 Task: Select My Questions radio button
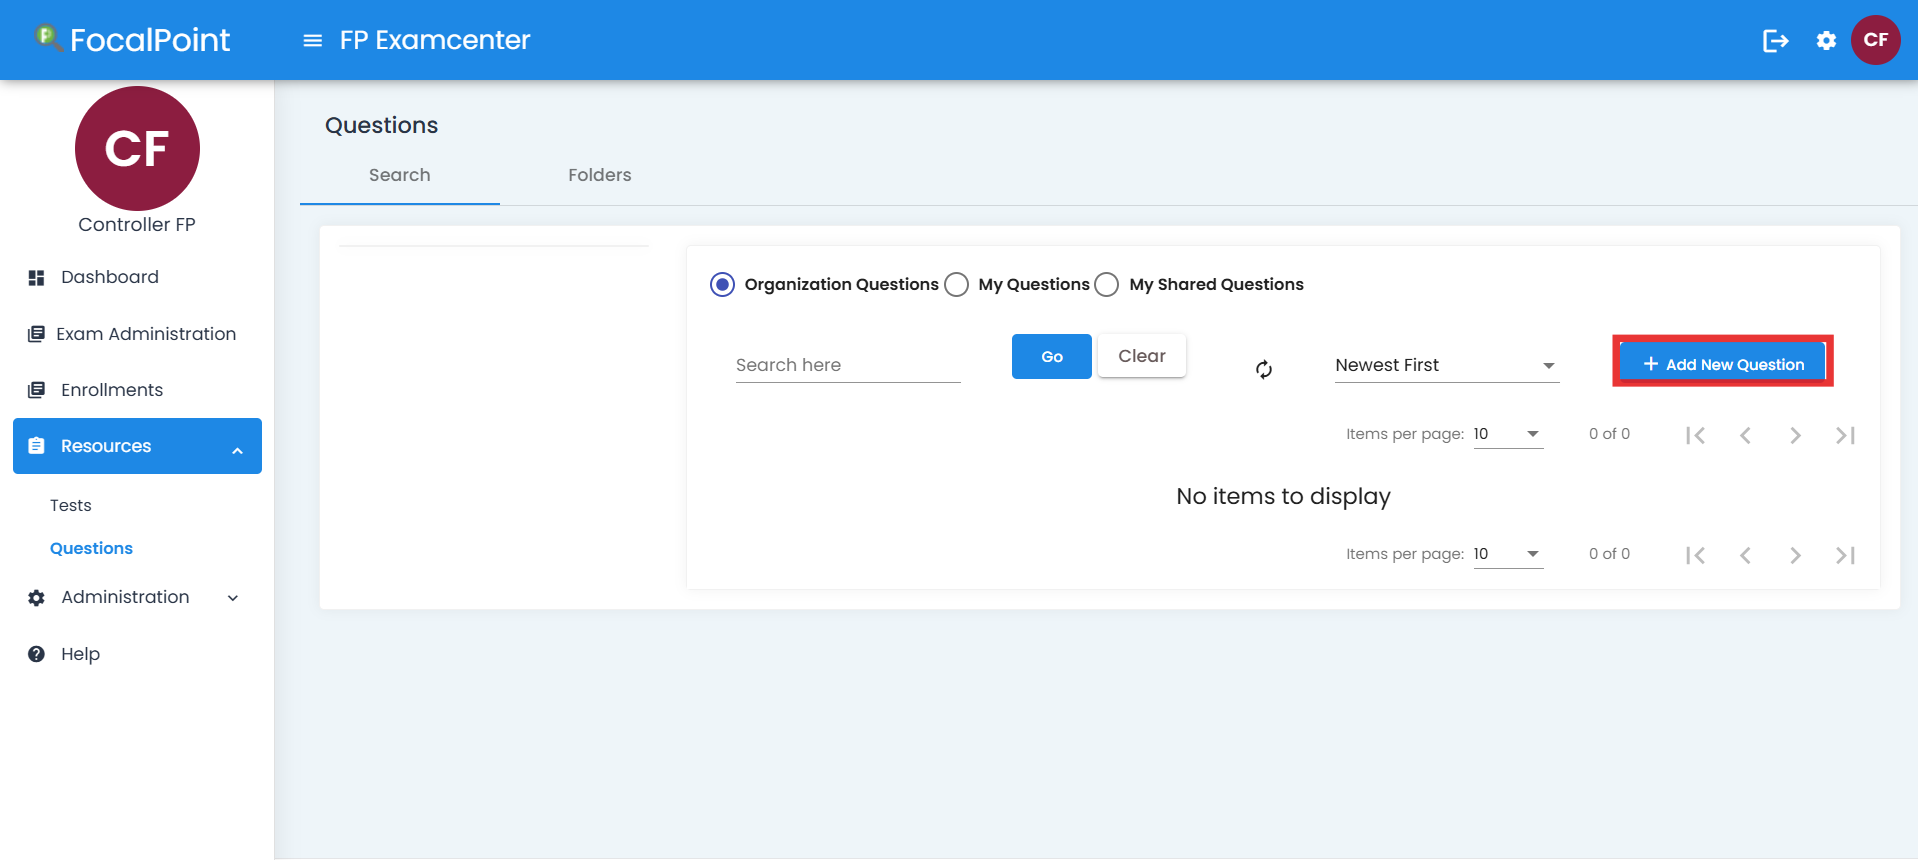957,285
